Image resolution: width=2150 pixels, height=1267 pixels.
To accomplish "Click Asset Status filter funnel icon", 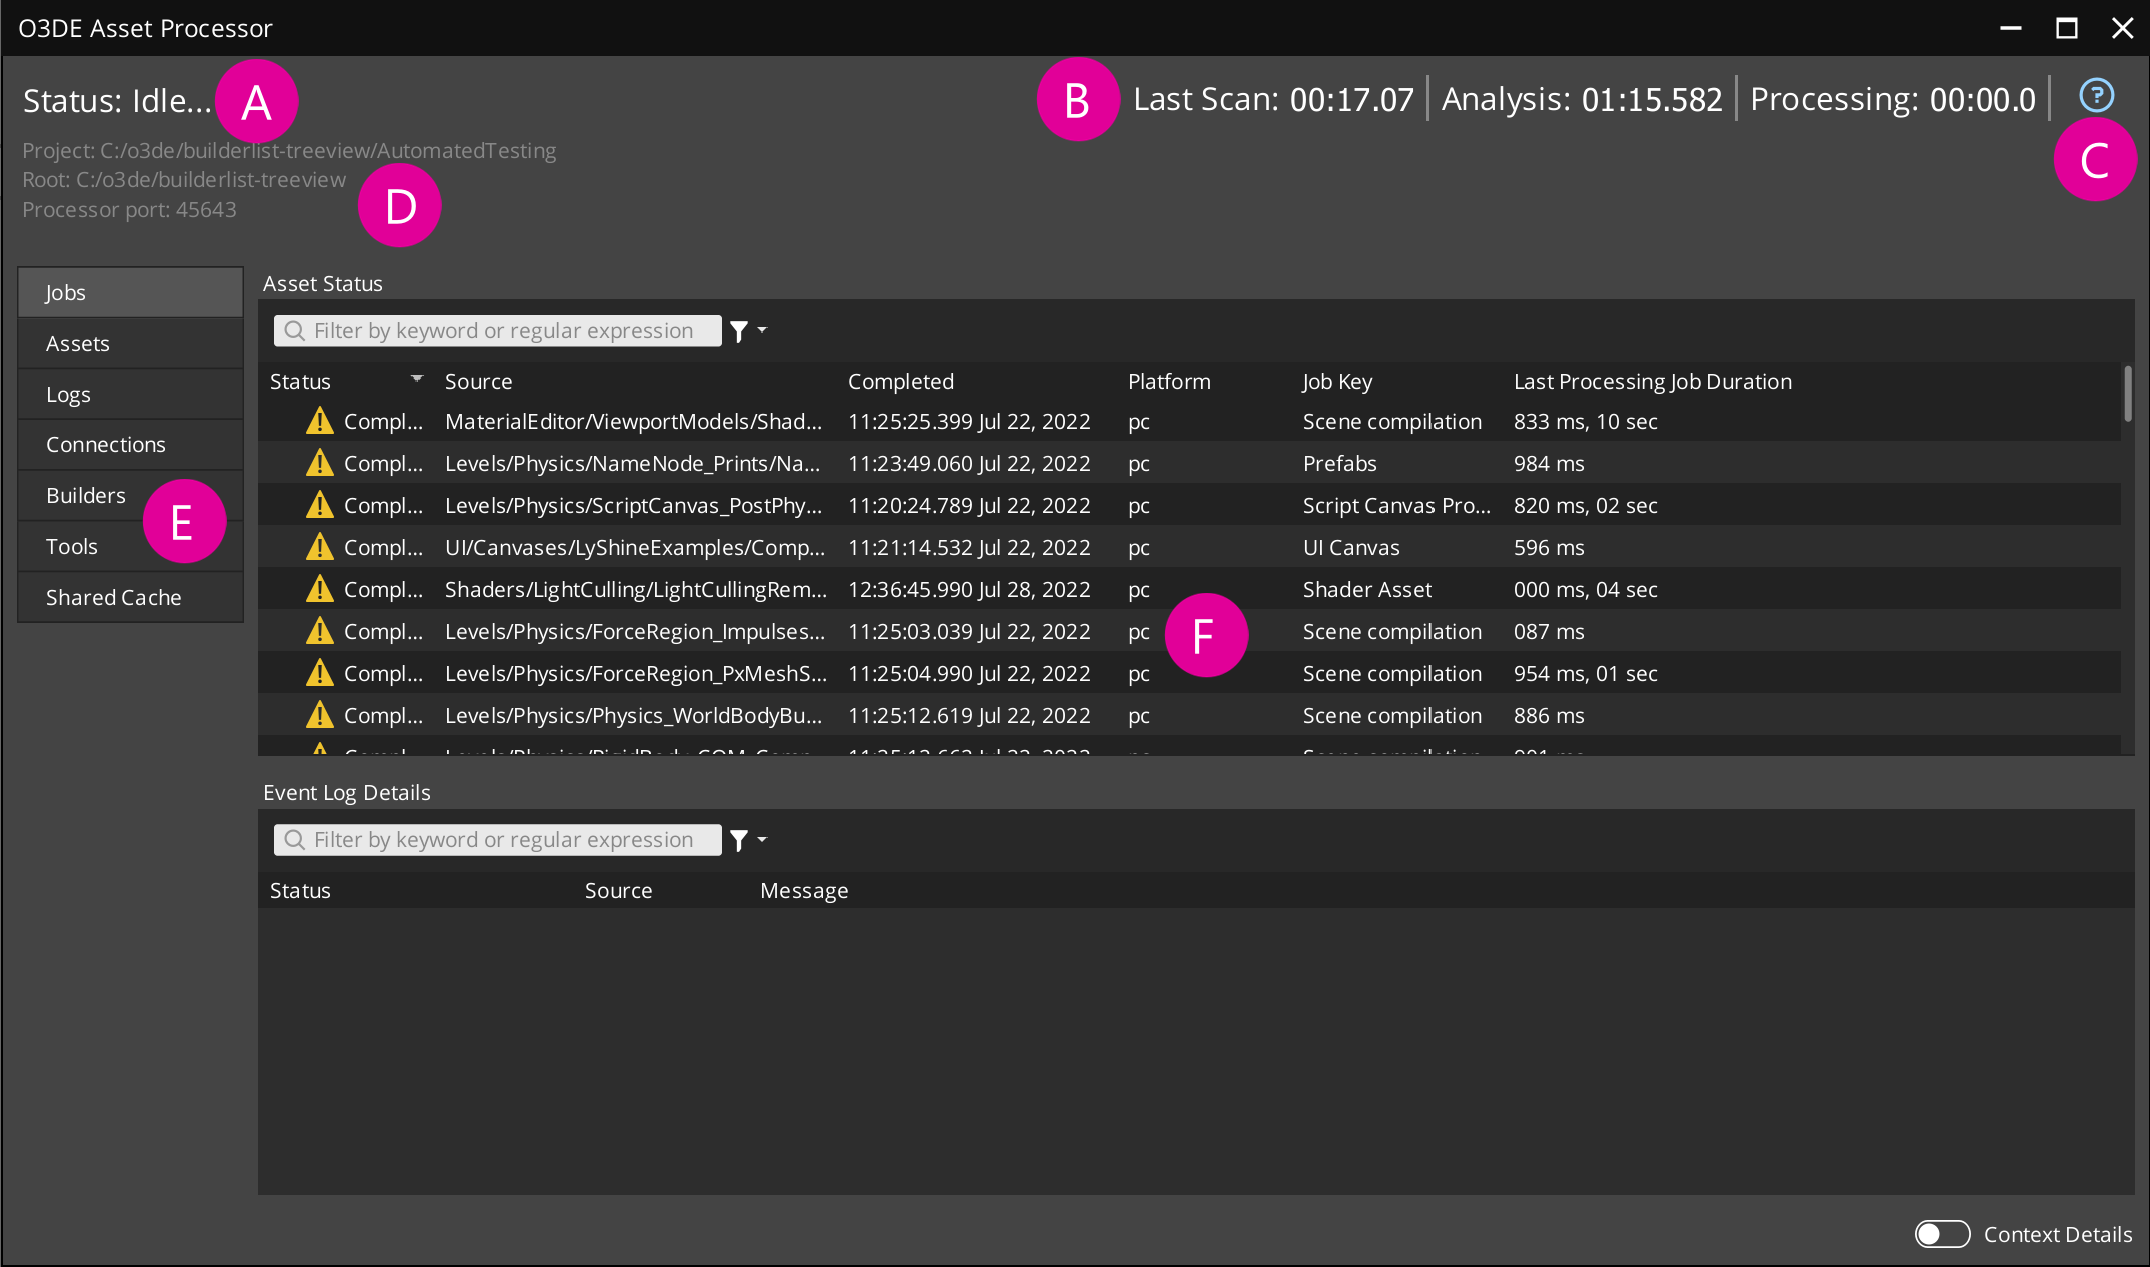I will [739, 331].
